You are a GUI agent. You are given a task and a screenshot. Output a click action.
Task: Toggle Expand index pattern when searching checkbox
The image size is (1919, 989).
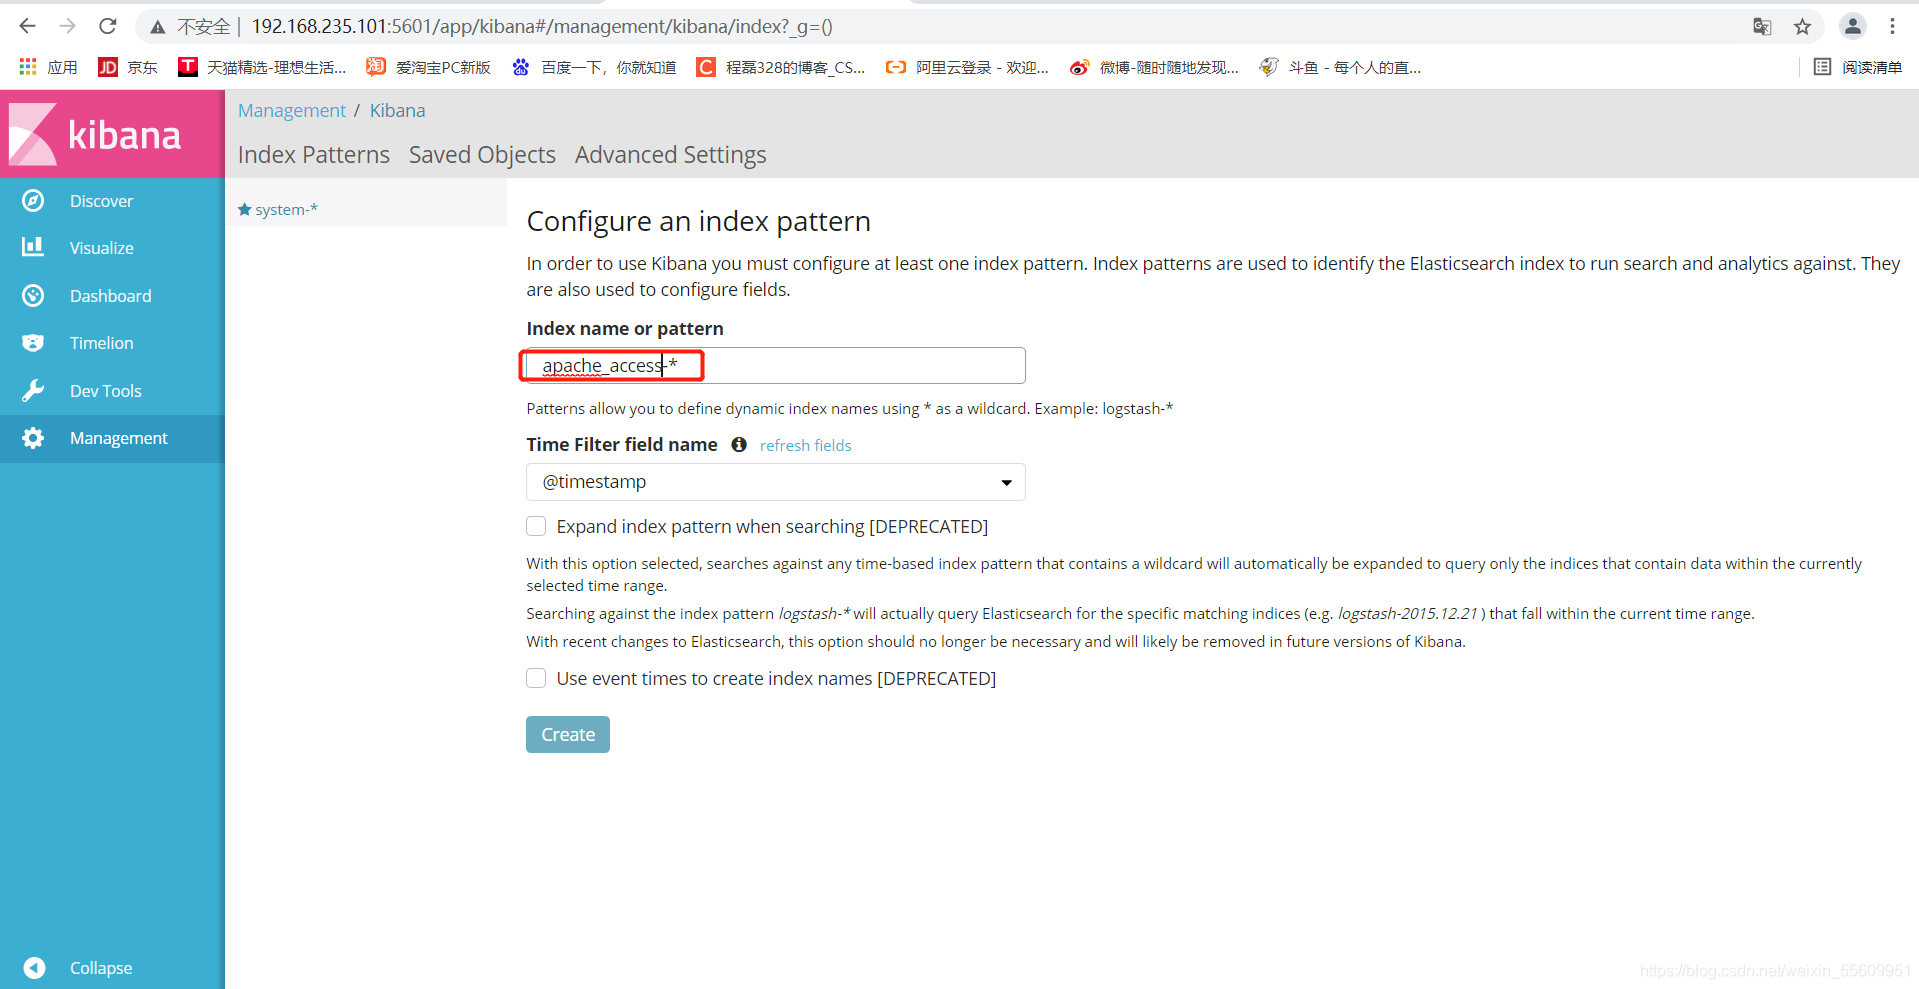coord(536,526)
